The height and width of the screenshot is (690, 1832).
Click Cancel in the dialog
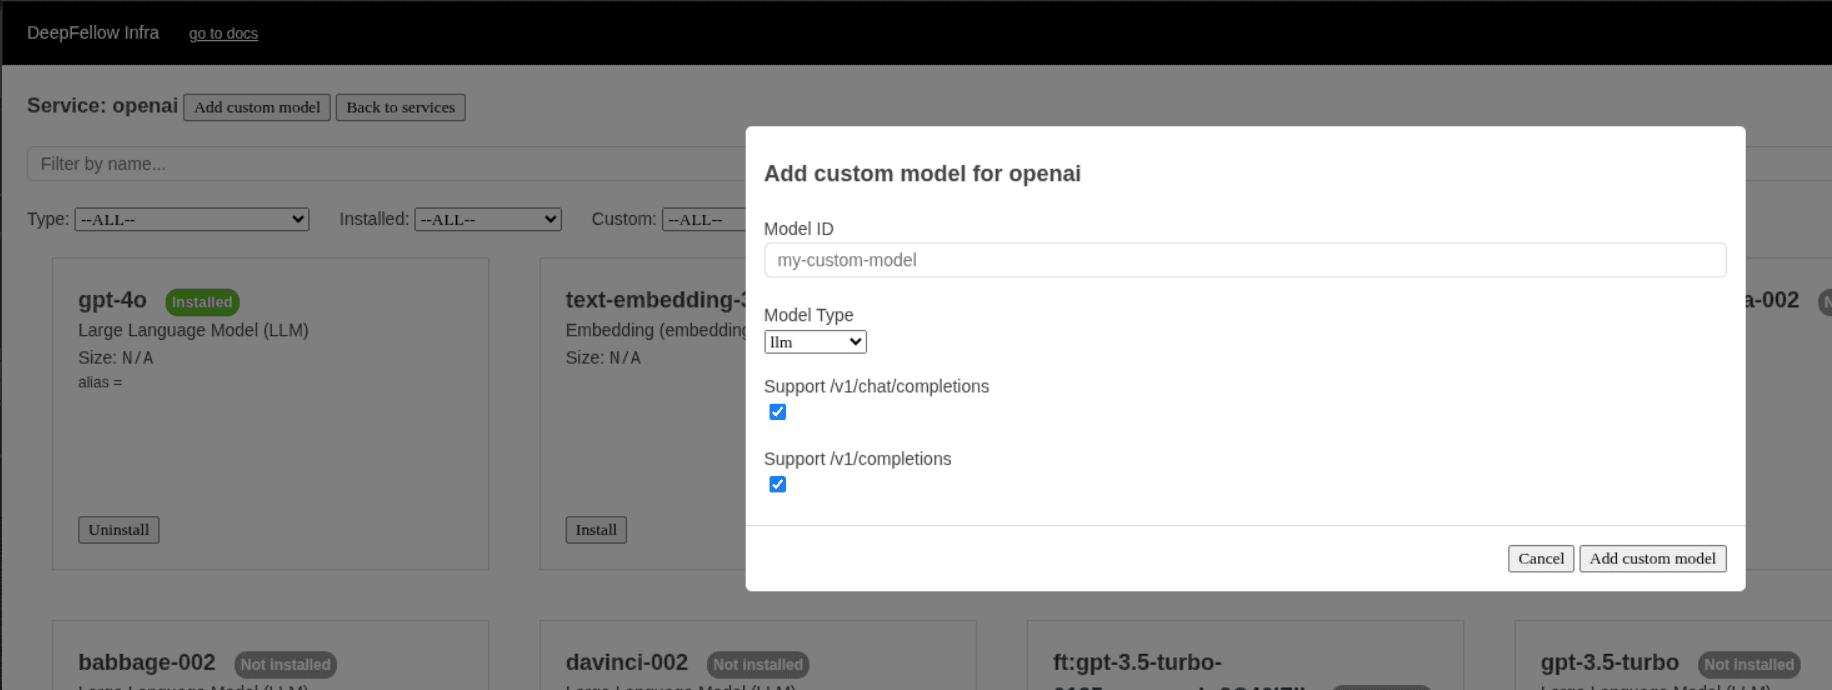1541,559
